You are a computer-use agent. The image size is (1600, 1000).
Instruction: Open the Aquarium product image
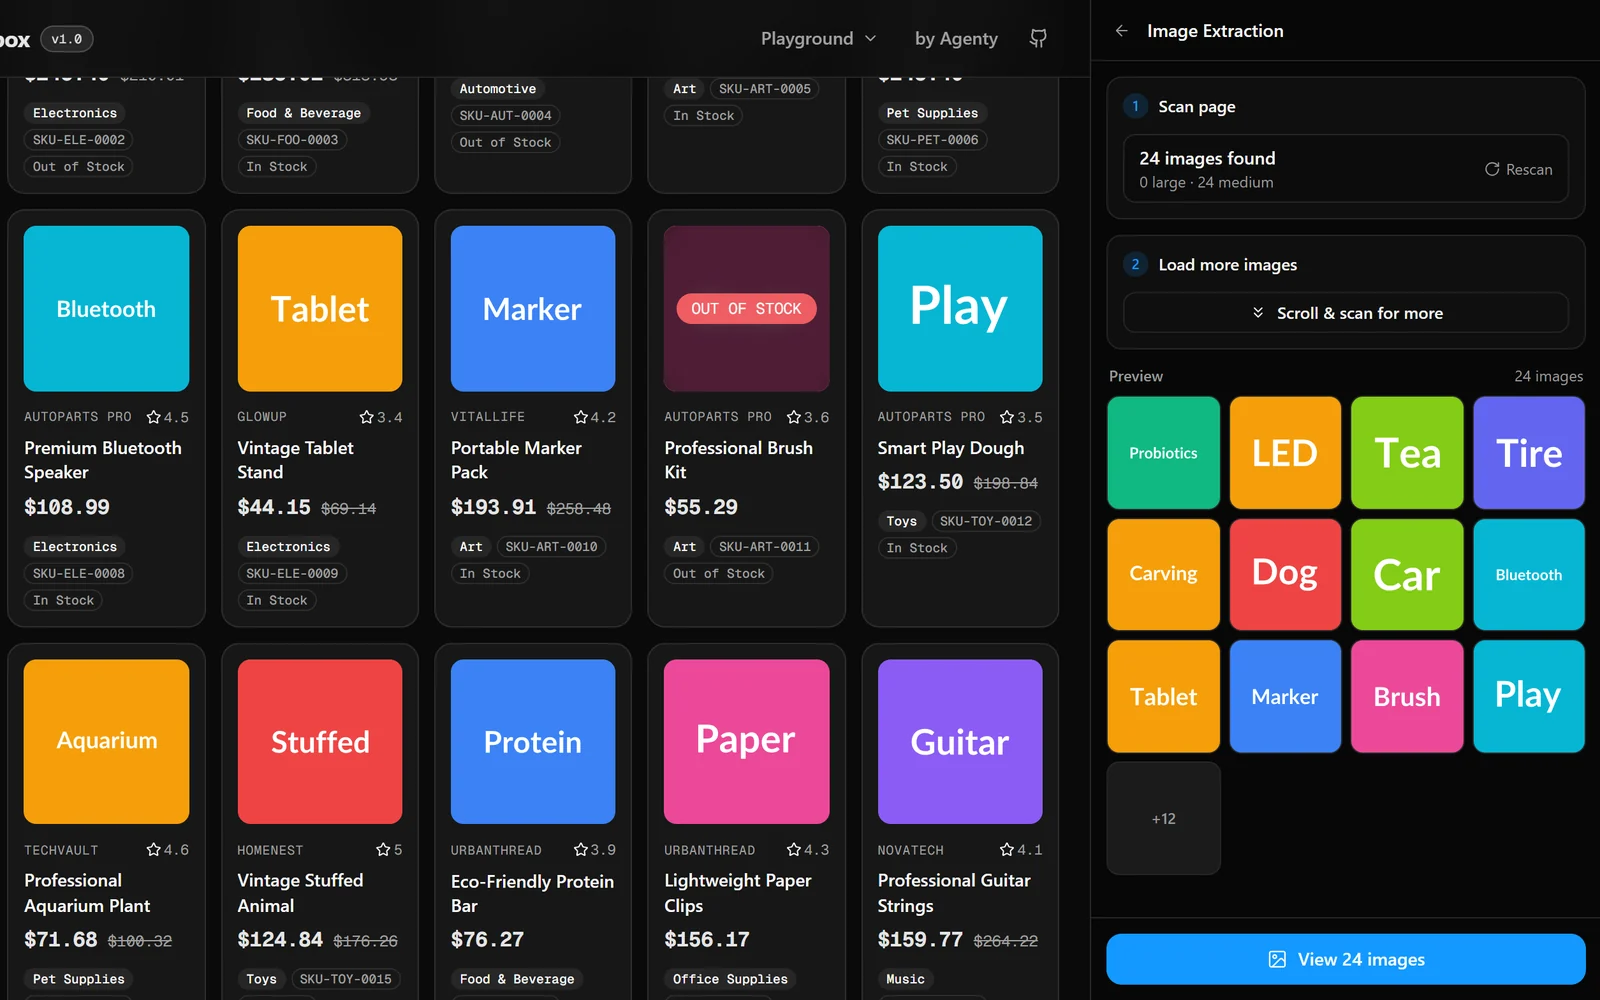106,741
